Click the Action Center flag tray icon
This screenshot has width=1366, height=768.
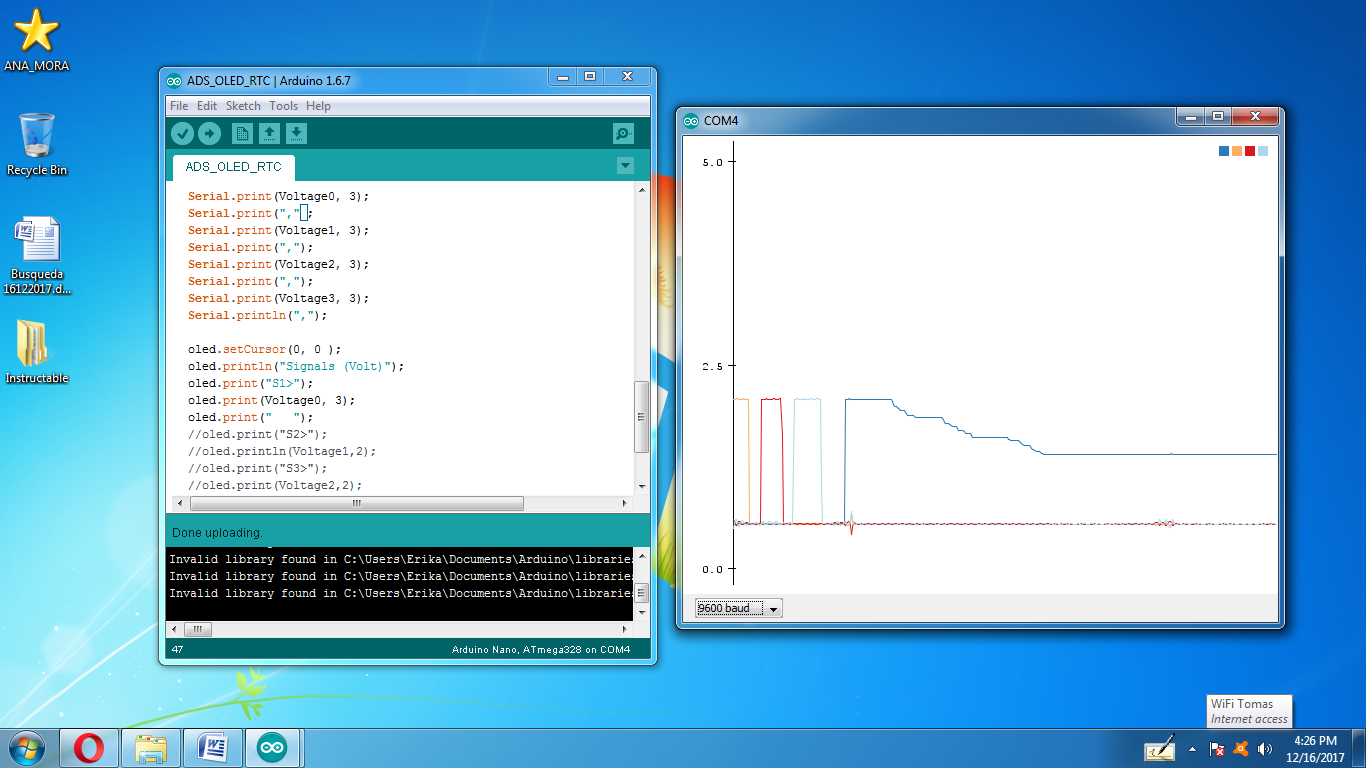1217,748
